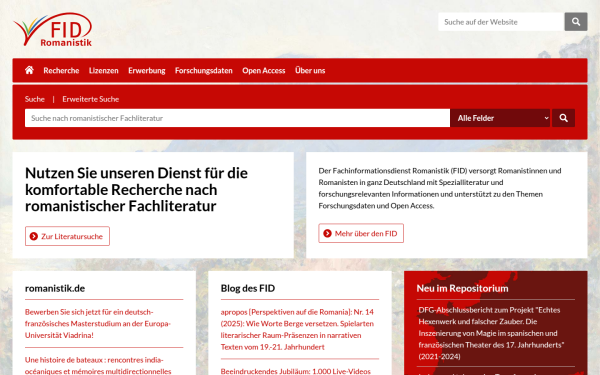
Task: Click the Nutzen Sie unseren Dienst headline
Action: point(136,189)
